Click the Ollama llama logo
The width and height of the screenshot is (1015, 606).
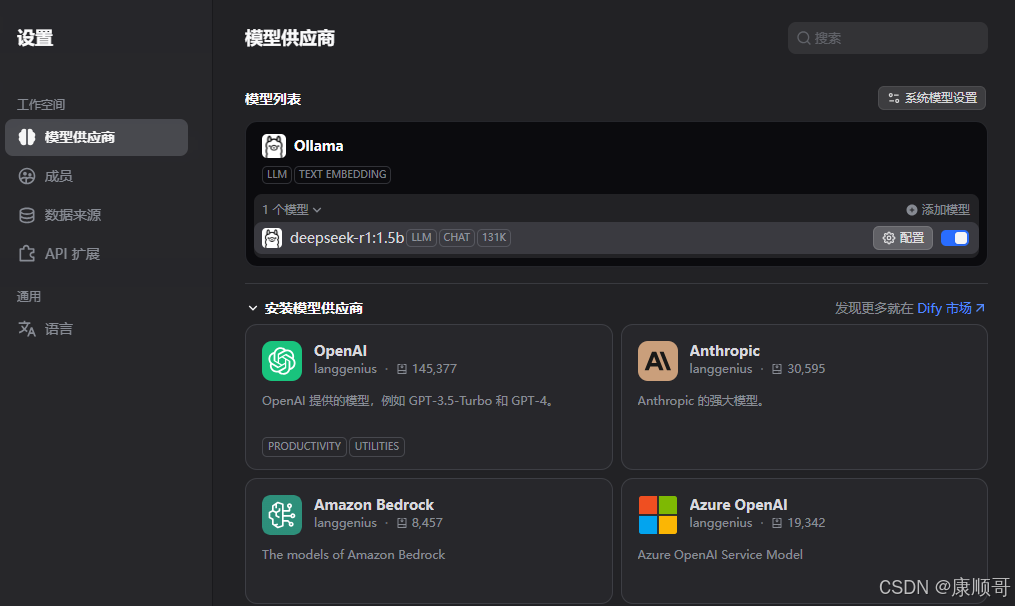[x=274, y=146]
